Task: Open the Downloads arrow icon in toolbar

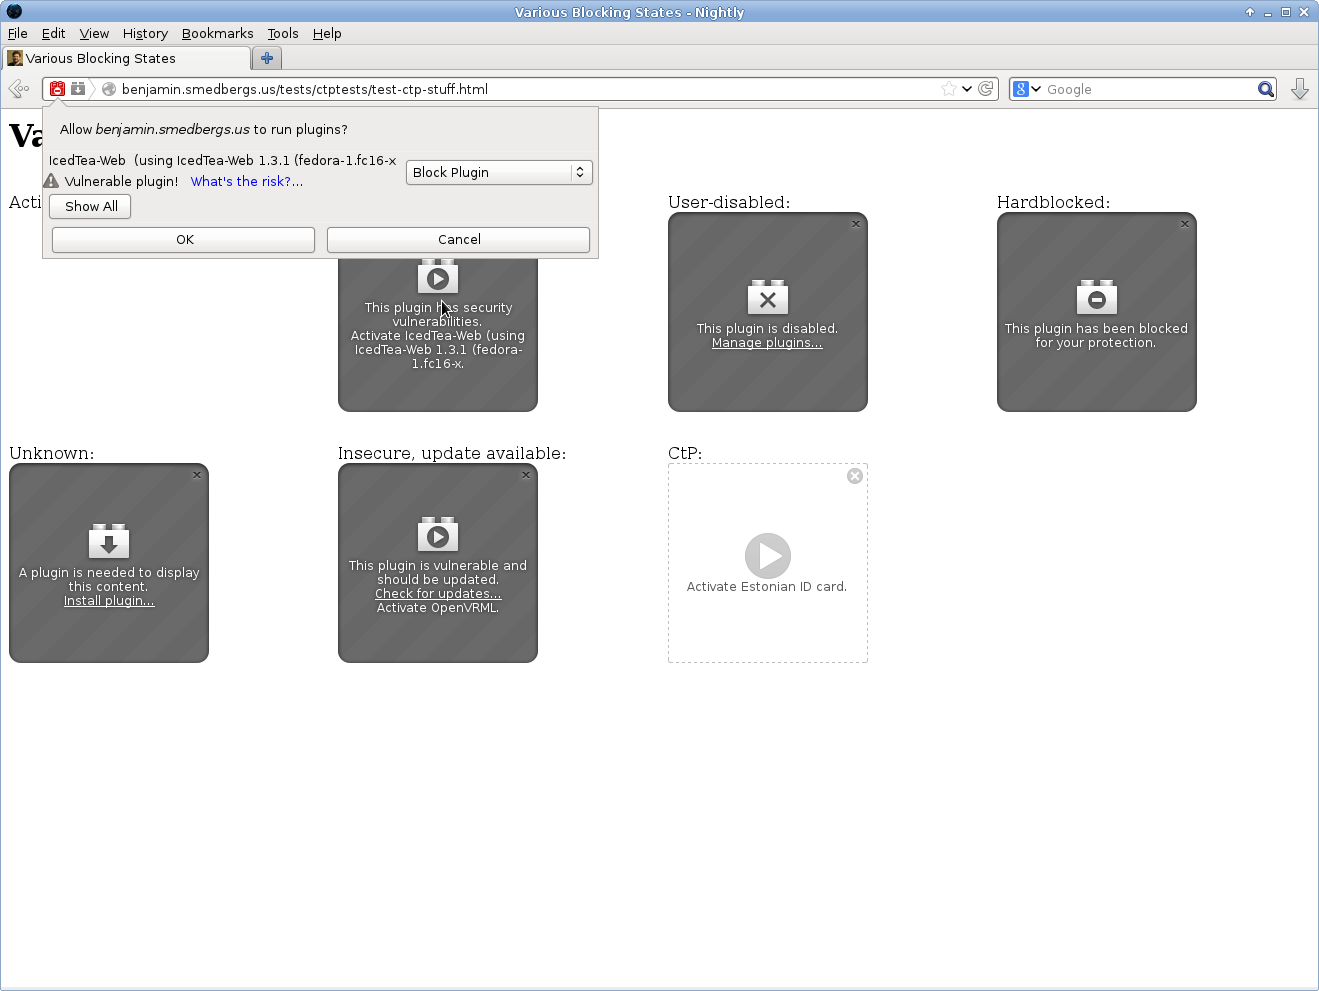Action: click(1299, 89)
